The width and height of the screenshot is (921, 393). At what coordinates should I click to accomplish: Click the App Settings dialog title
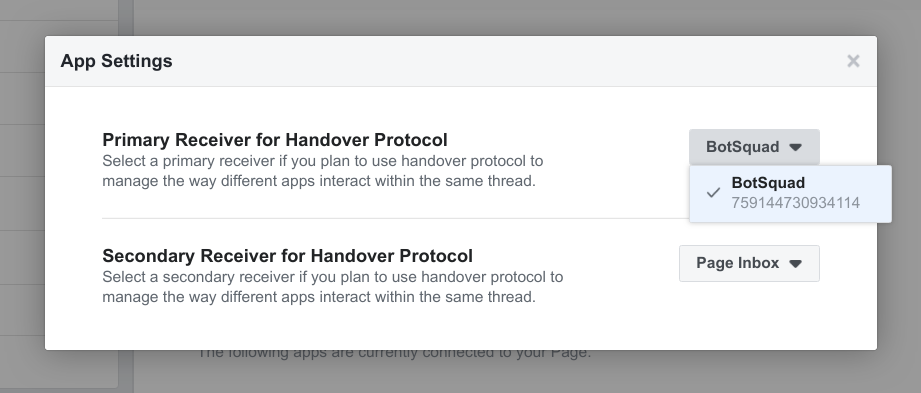click(x=116, y=61)
